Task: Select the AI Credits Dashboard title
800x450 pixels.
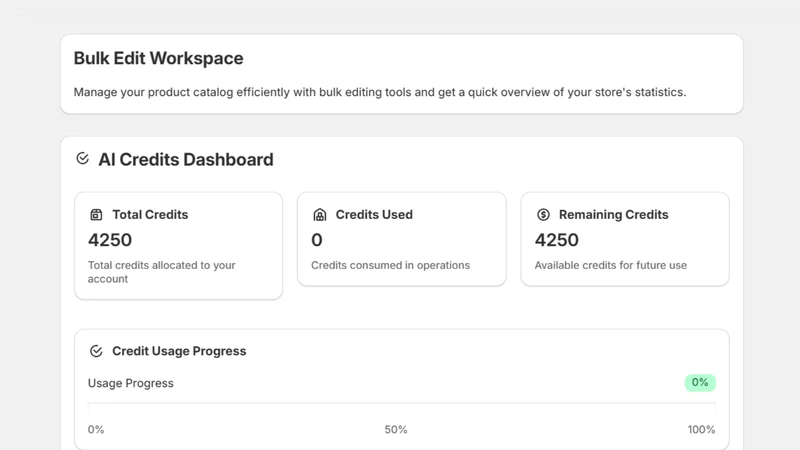Action: [186, 160]
